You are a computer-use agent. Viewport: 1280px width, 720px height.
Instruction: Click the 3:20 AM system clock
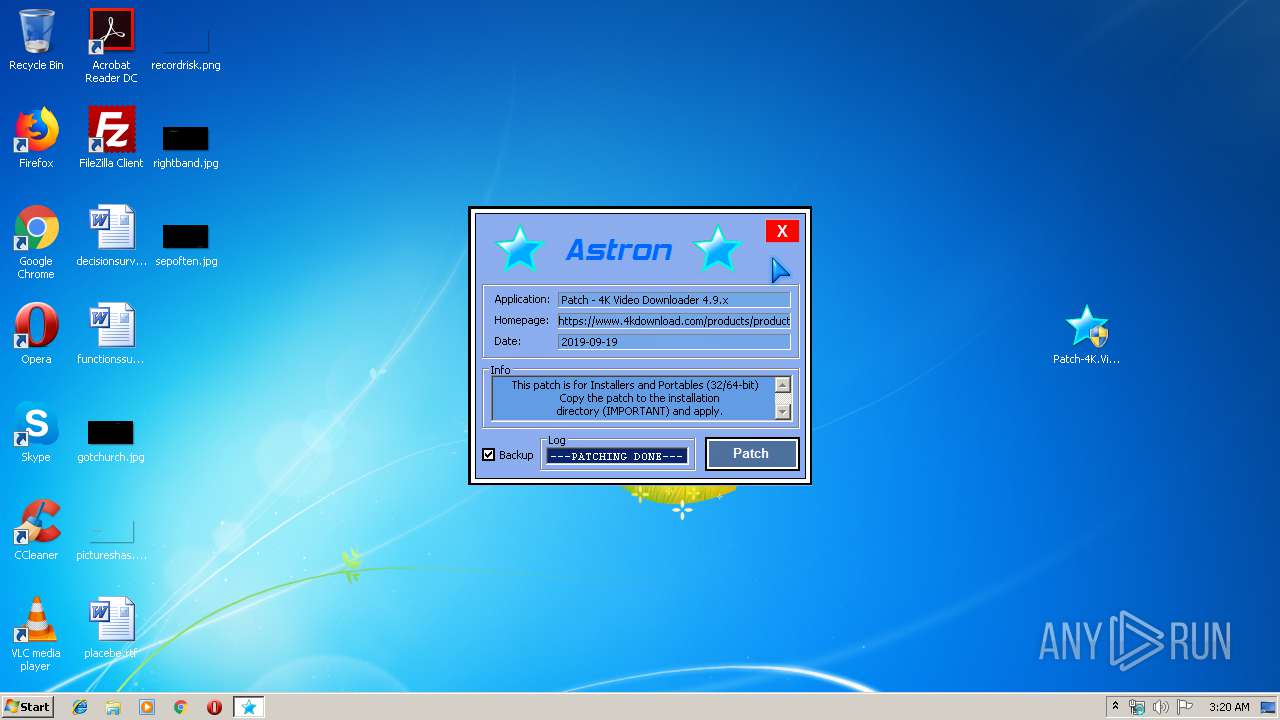click(x=1229, y=707)
